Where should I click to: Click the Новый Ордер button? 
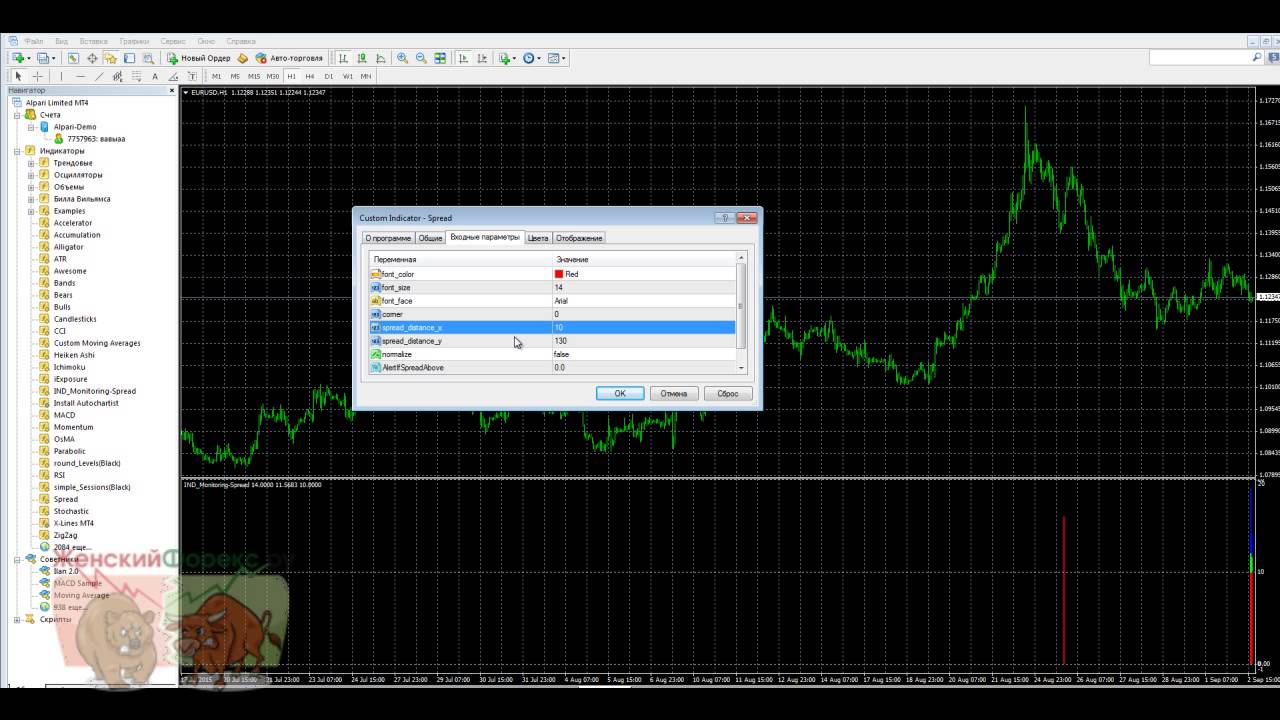click(200, 58)
